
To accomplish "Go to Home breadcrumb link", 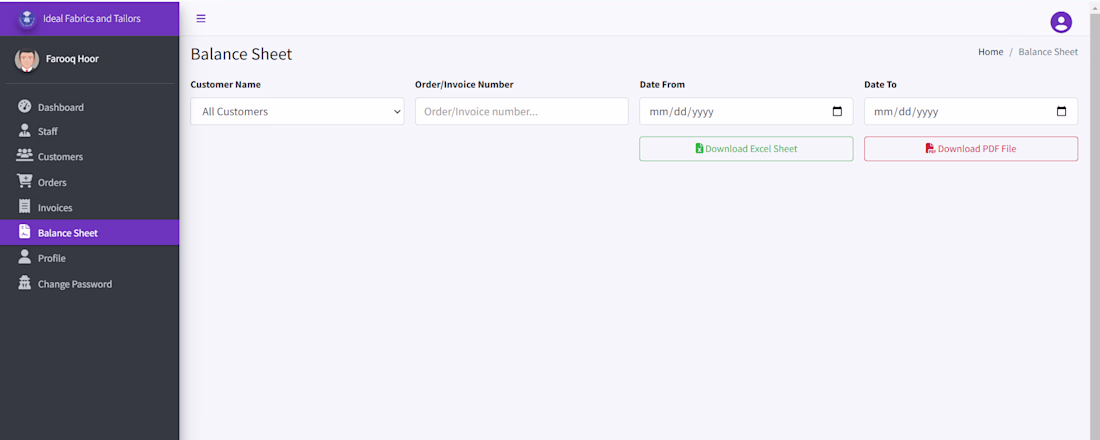I will click(x=990, y=52).
